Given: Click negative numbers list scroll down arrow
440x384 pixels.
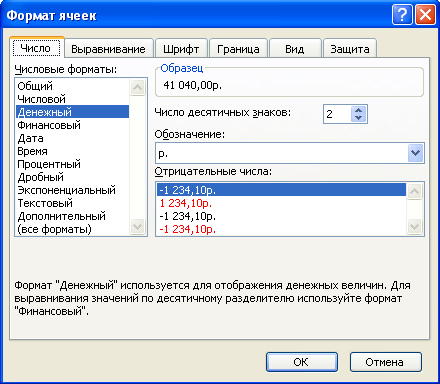Looking at the screenshot, I should coord(414,227).
